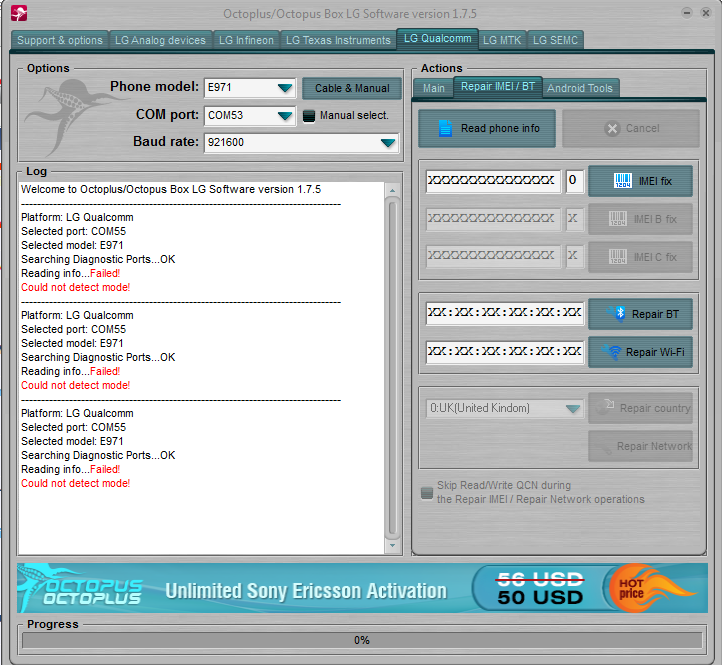
Task: Click the Cable & Manual button
Action: [x=352, y=88]
